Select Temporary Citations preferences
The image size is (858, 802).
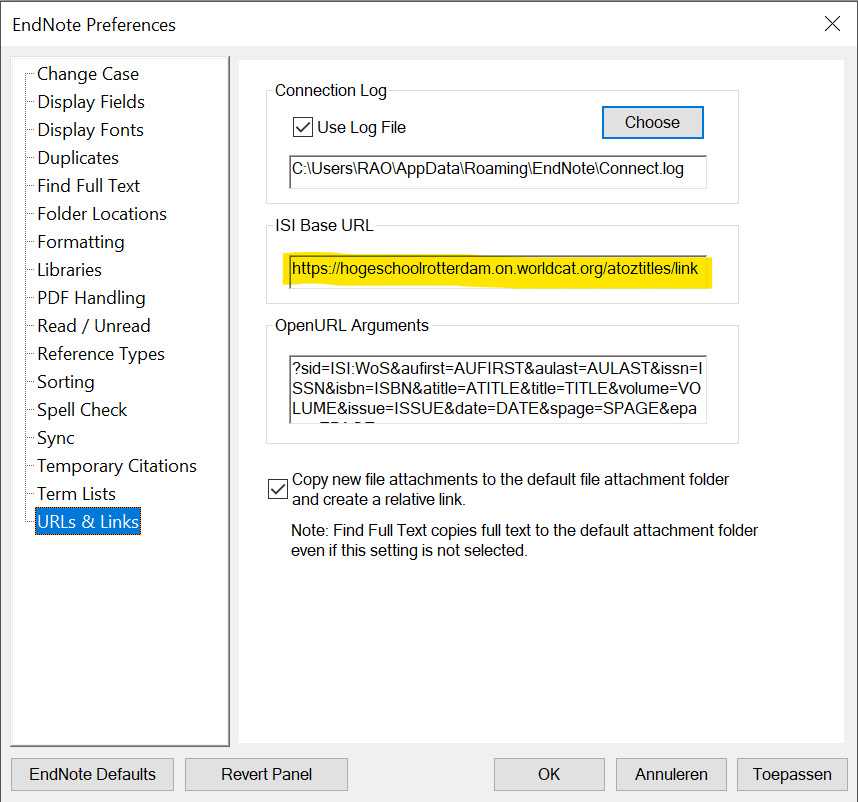pos(117,466)
